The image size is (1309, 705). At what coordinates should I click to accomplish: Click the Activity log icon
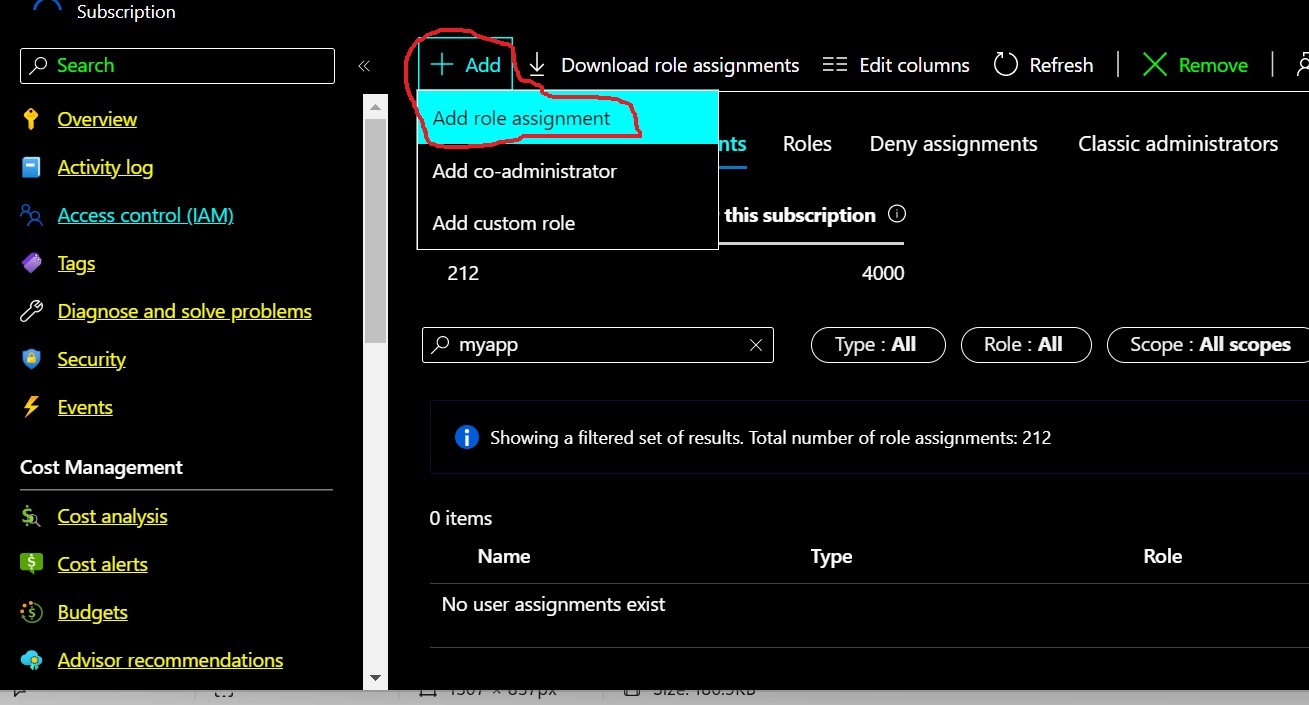pos(31,167)
